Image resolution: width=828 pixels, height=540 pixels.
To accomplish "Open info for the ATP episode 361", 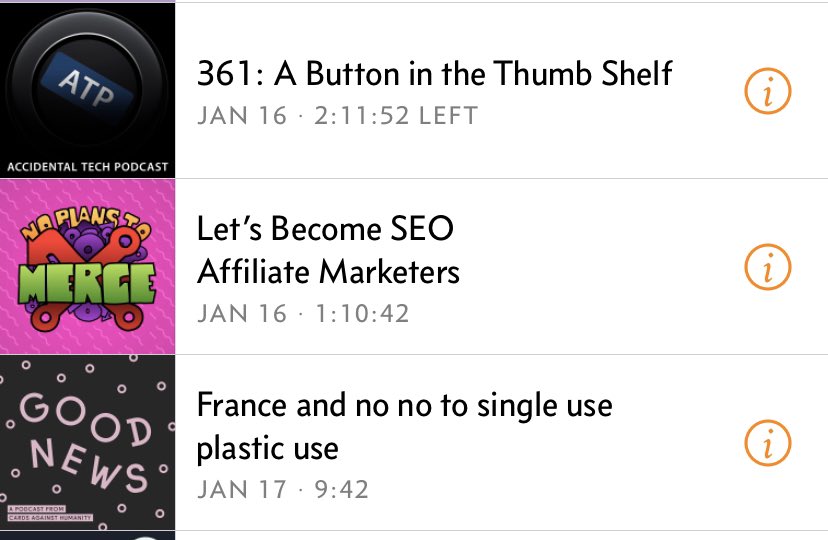I will pos(768,93).
